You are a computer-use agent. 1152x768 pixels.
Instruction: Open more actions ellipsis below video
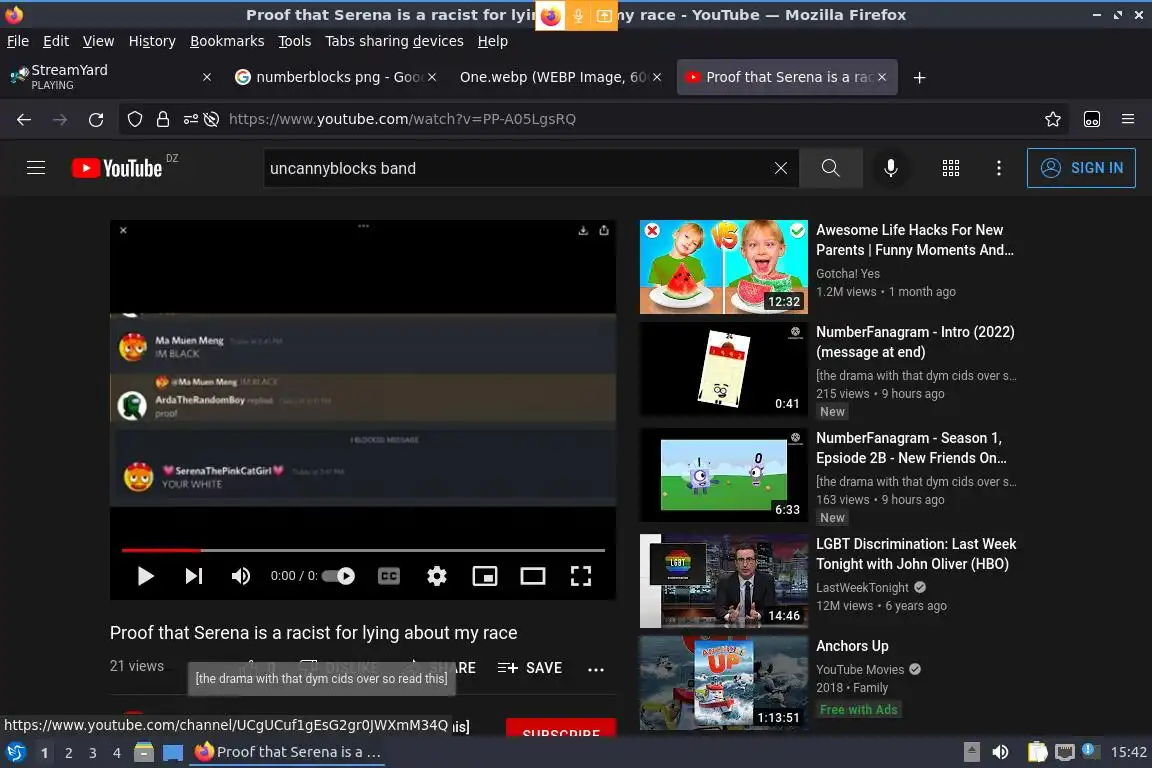click(596, 669)
